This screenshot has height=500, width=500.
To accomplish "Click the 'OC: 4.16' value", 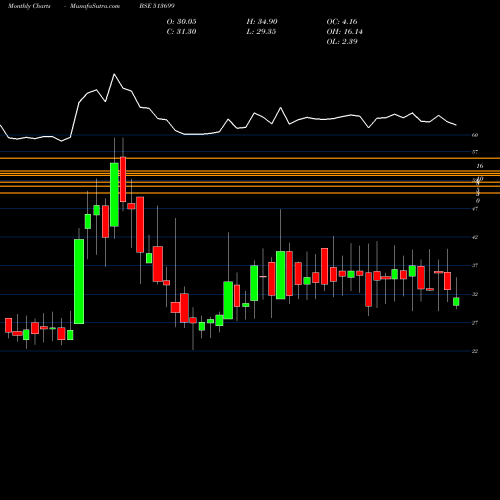I will tap(342, 22).
